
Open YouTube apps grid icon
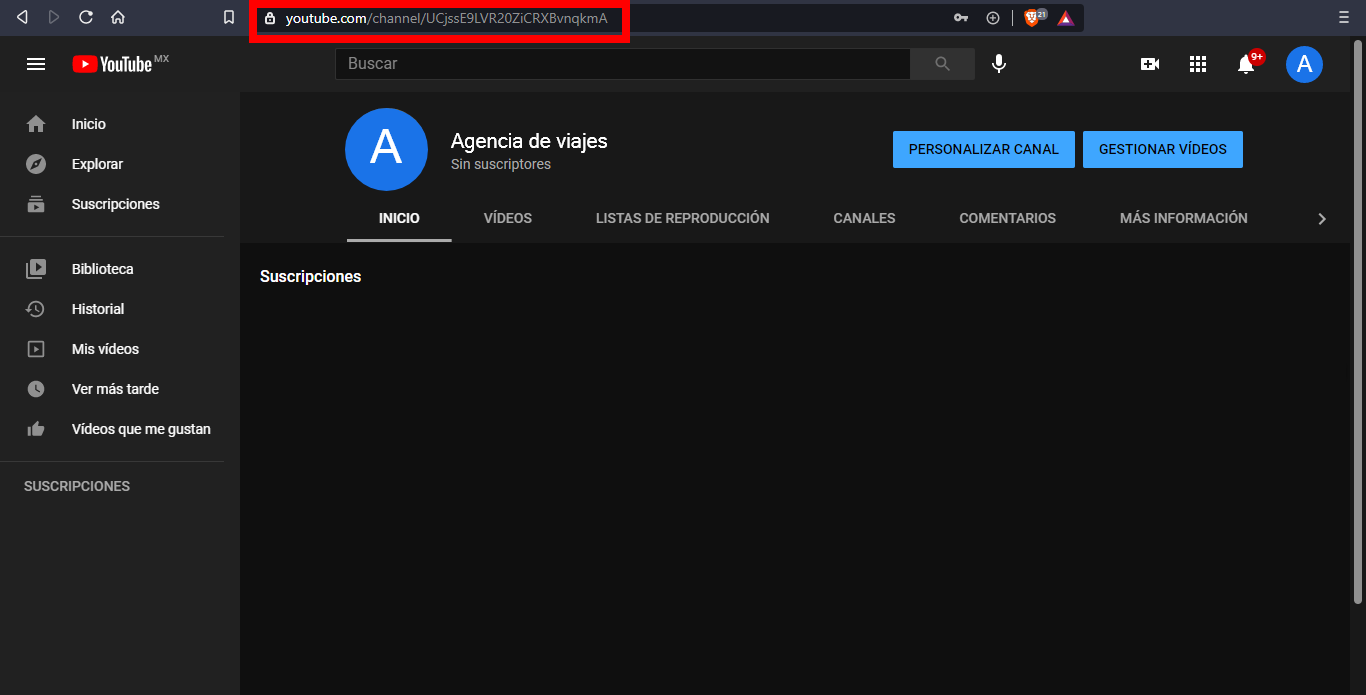1198,64
